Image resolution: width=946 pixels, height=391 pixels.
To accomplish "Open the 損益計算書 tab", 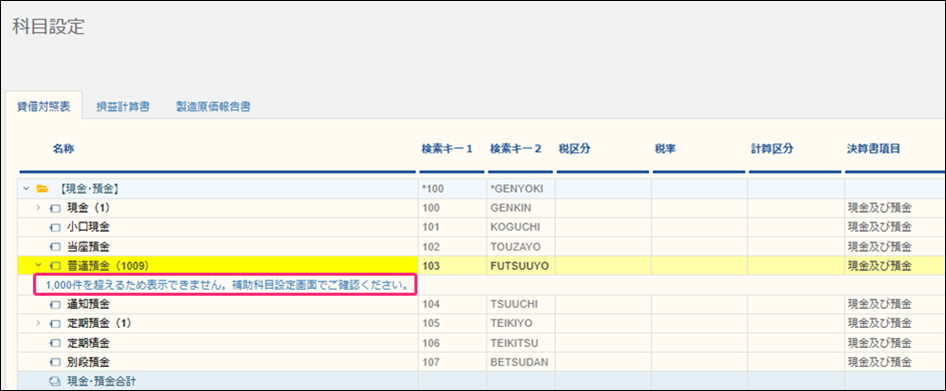I will pos(123,107).
